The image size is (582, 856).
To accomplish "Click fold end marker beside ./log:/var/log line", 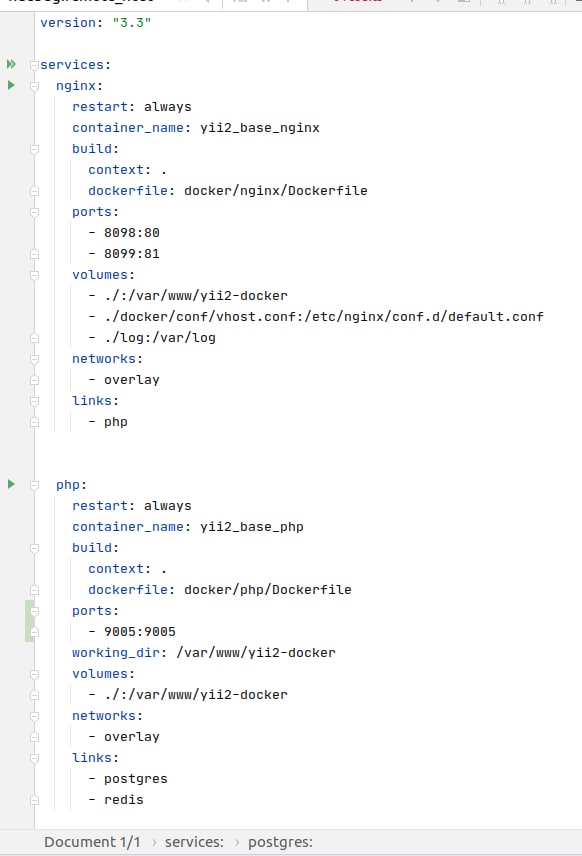I will (x=34, y=338).
